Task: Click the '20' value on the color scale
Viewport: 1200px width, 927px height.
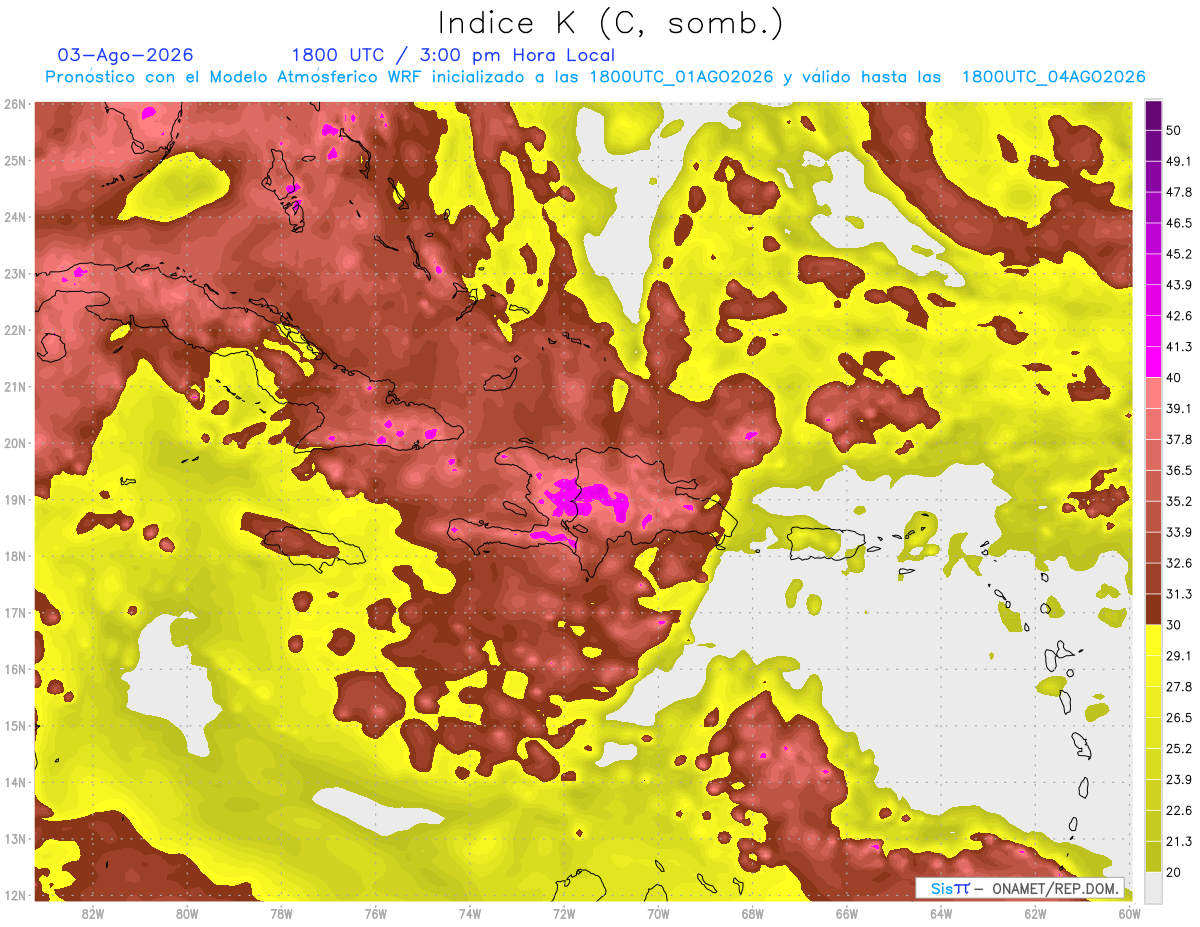Action: (x=1175, y=872)
